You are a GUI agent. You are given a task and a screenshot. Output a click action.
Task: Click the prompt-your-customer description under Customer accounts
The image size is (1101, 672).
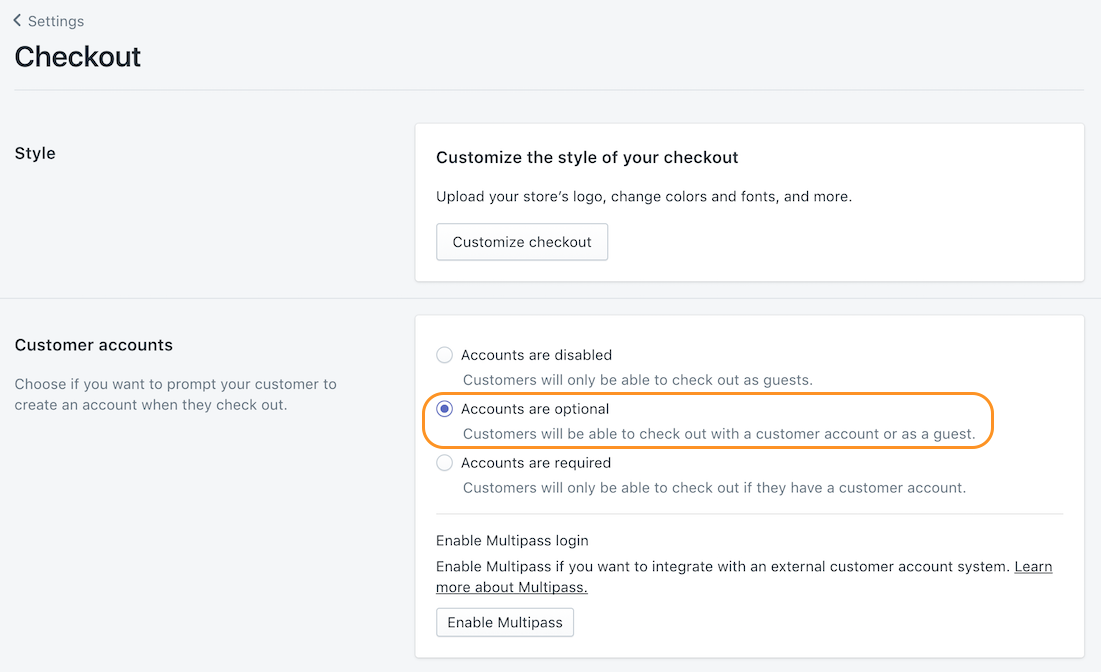[x=175, y=394]
